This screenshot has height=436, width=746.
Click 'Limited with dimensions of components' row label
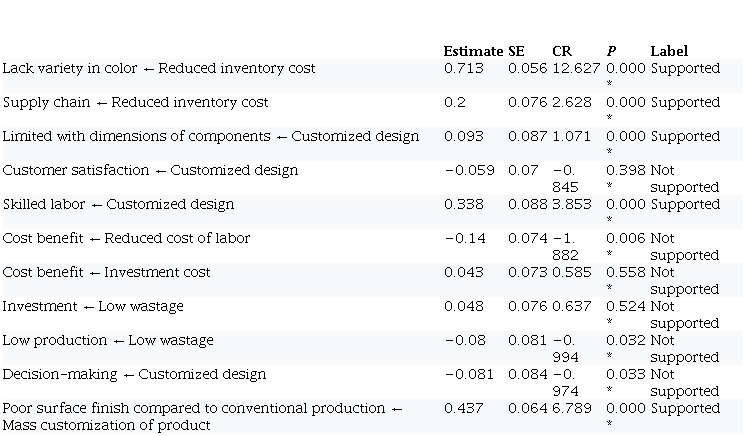click(x=210, y=136)
